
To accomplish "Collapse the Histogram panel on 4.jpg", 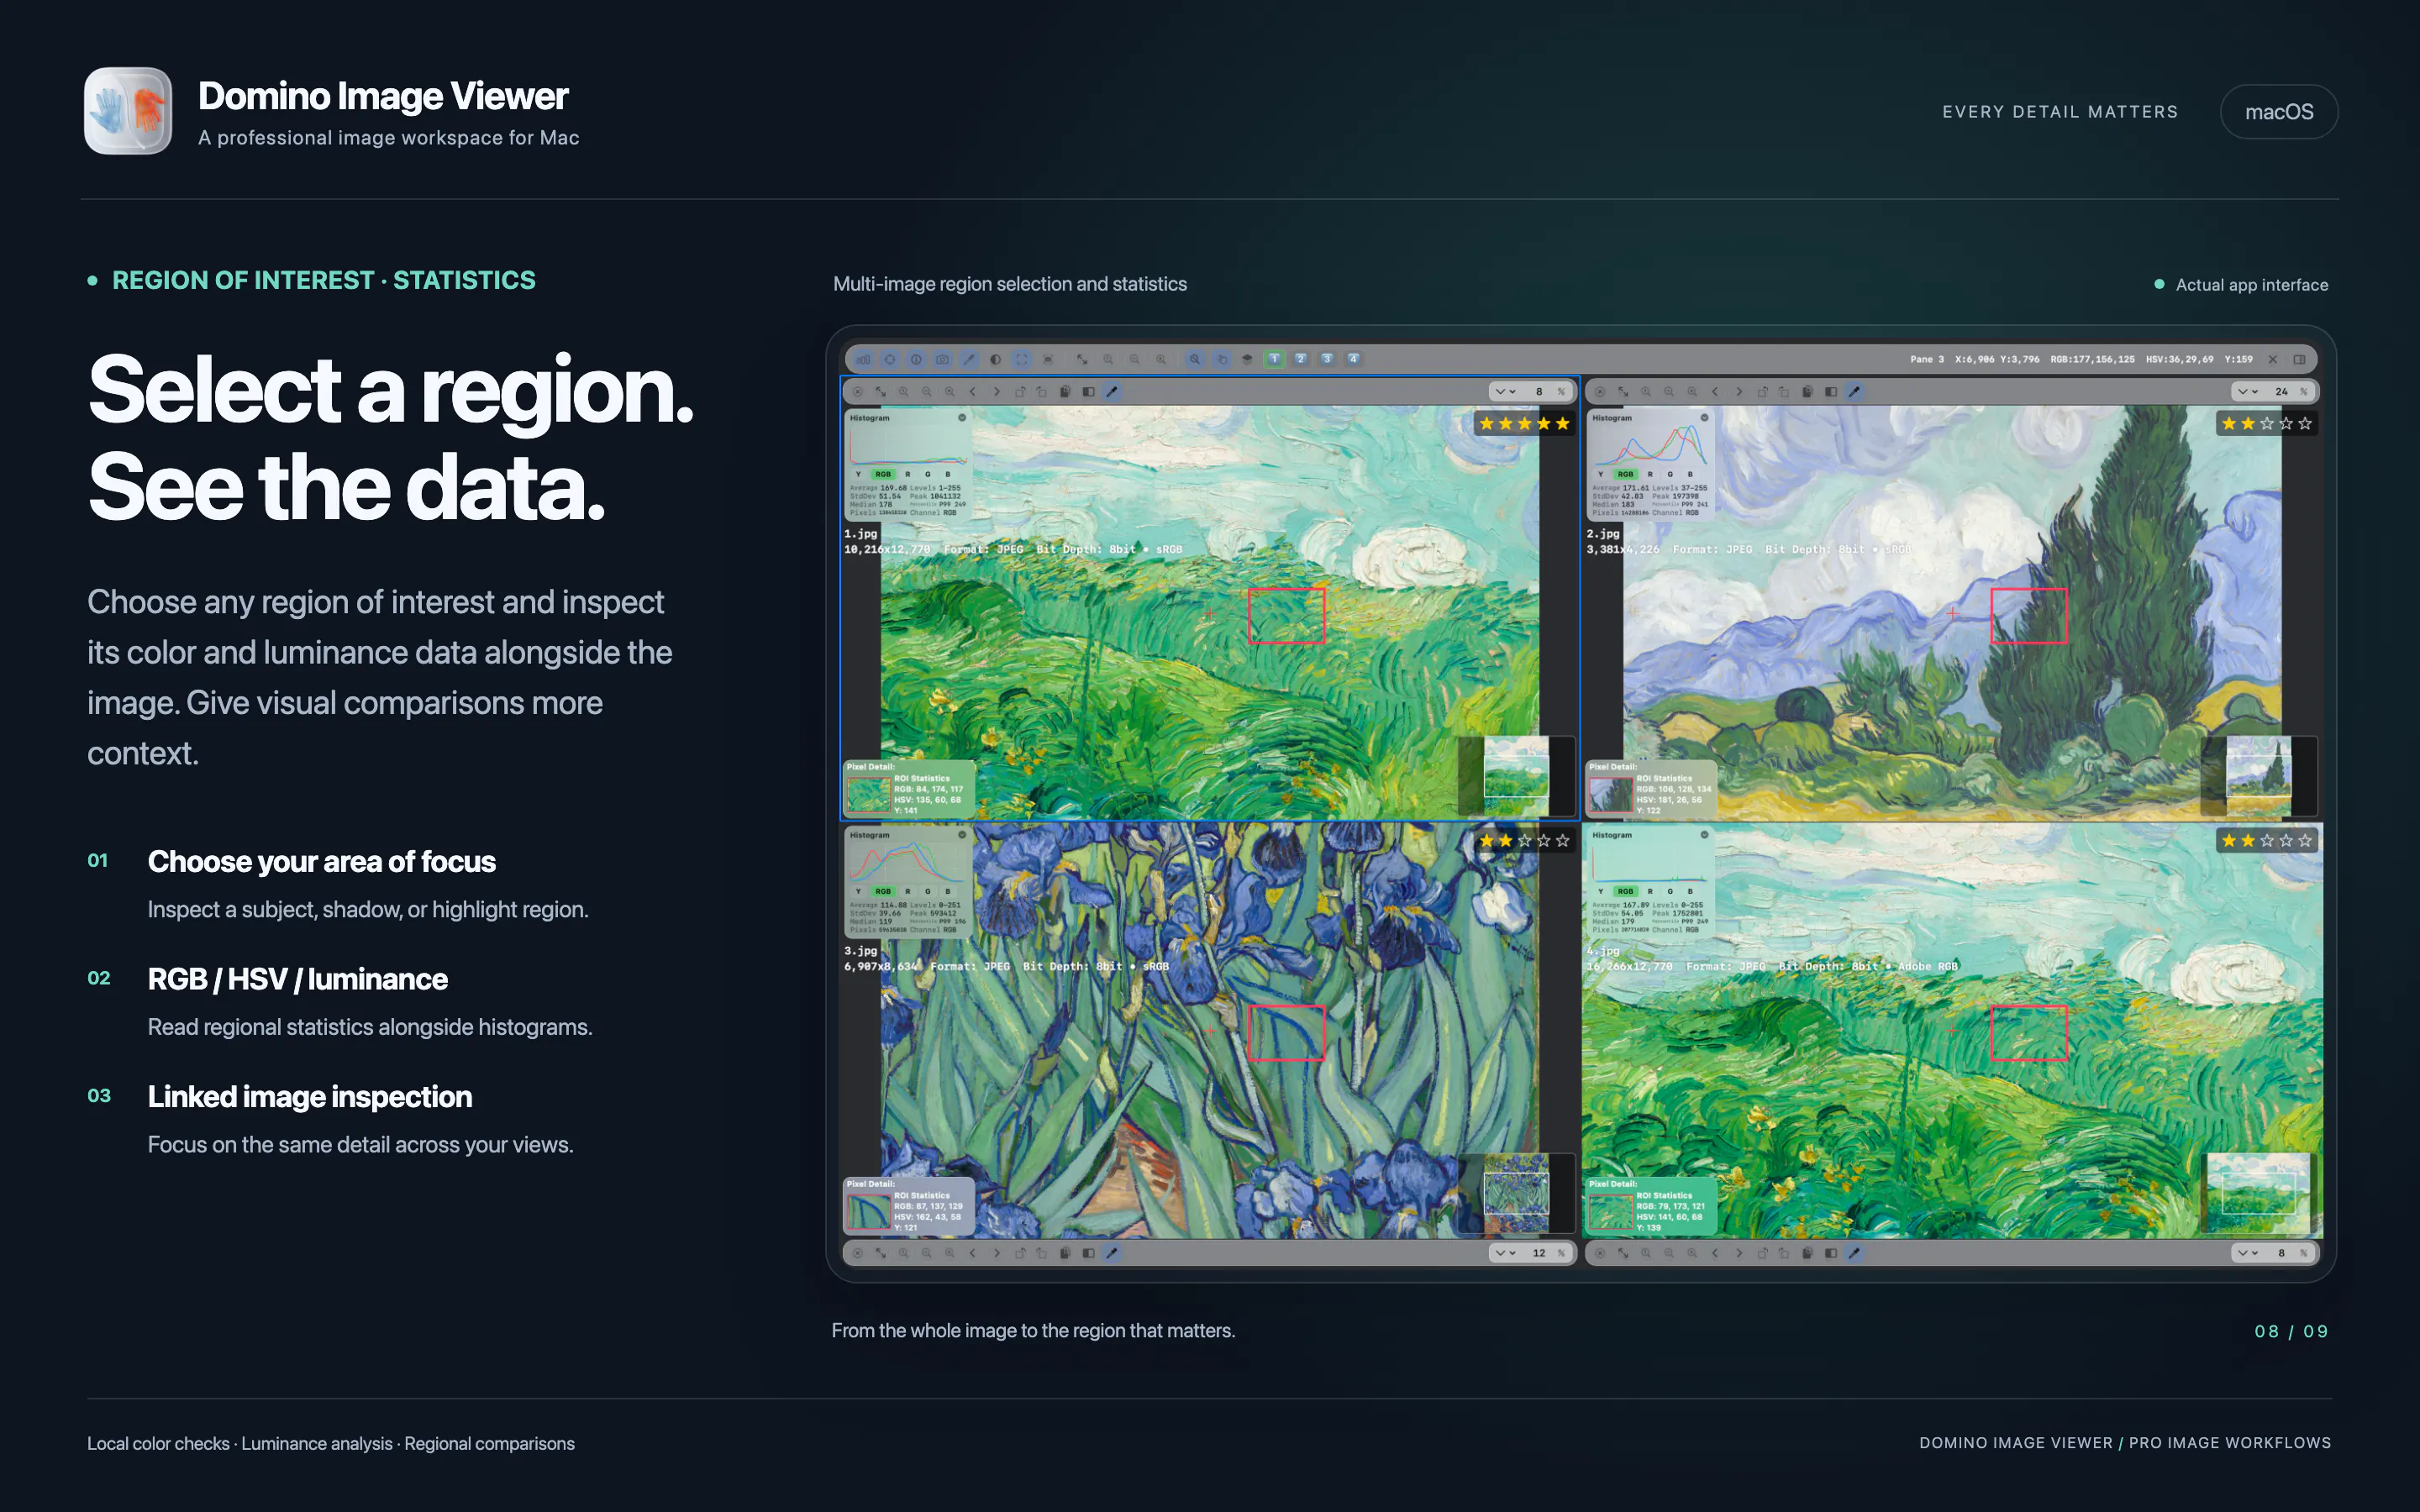I will pyautogui.click(x=1704, y=835).
